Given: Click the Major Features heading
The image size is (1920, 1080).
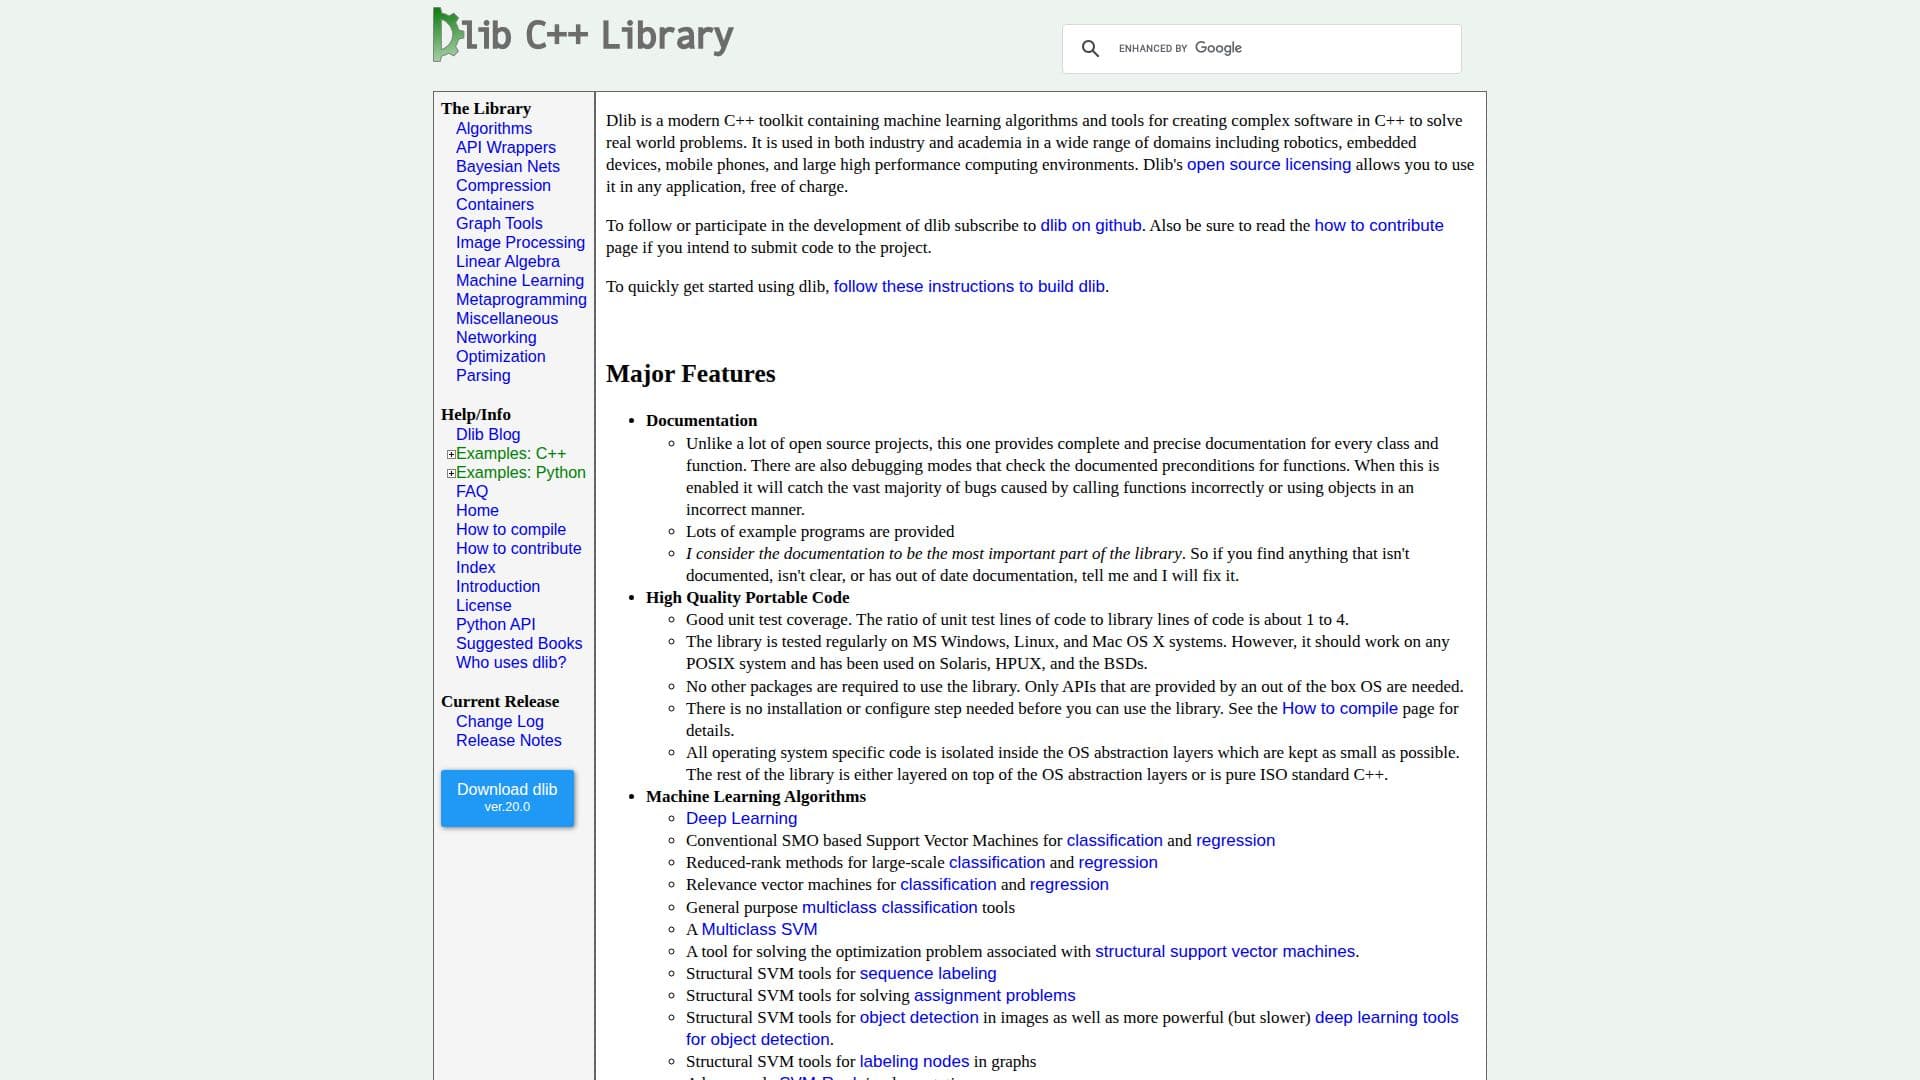Looking at the screenshot, I should [x=690, y=373].
